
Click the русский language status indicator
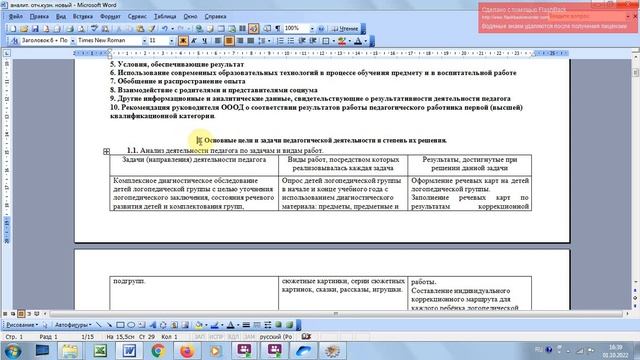(x=276, y=337)
